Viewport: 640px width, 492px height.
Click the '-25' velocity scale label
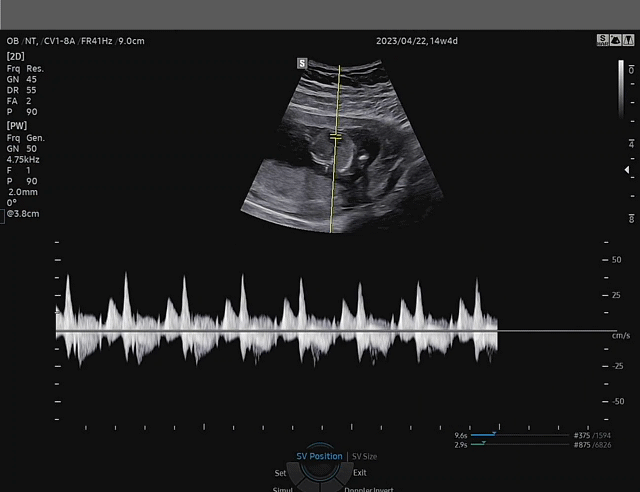[x=618, y=366]
